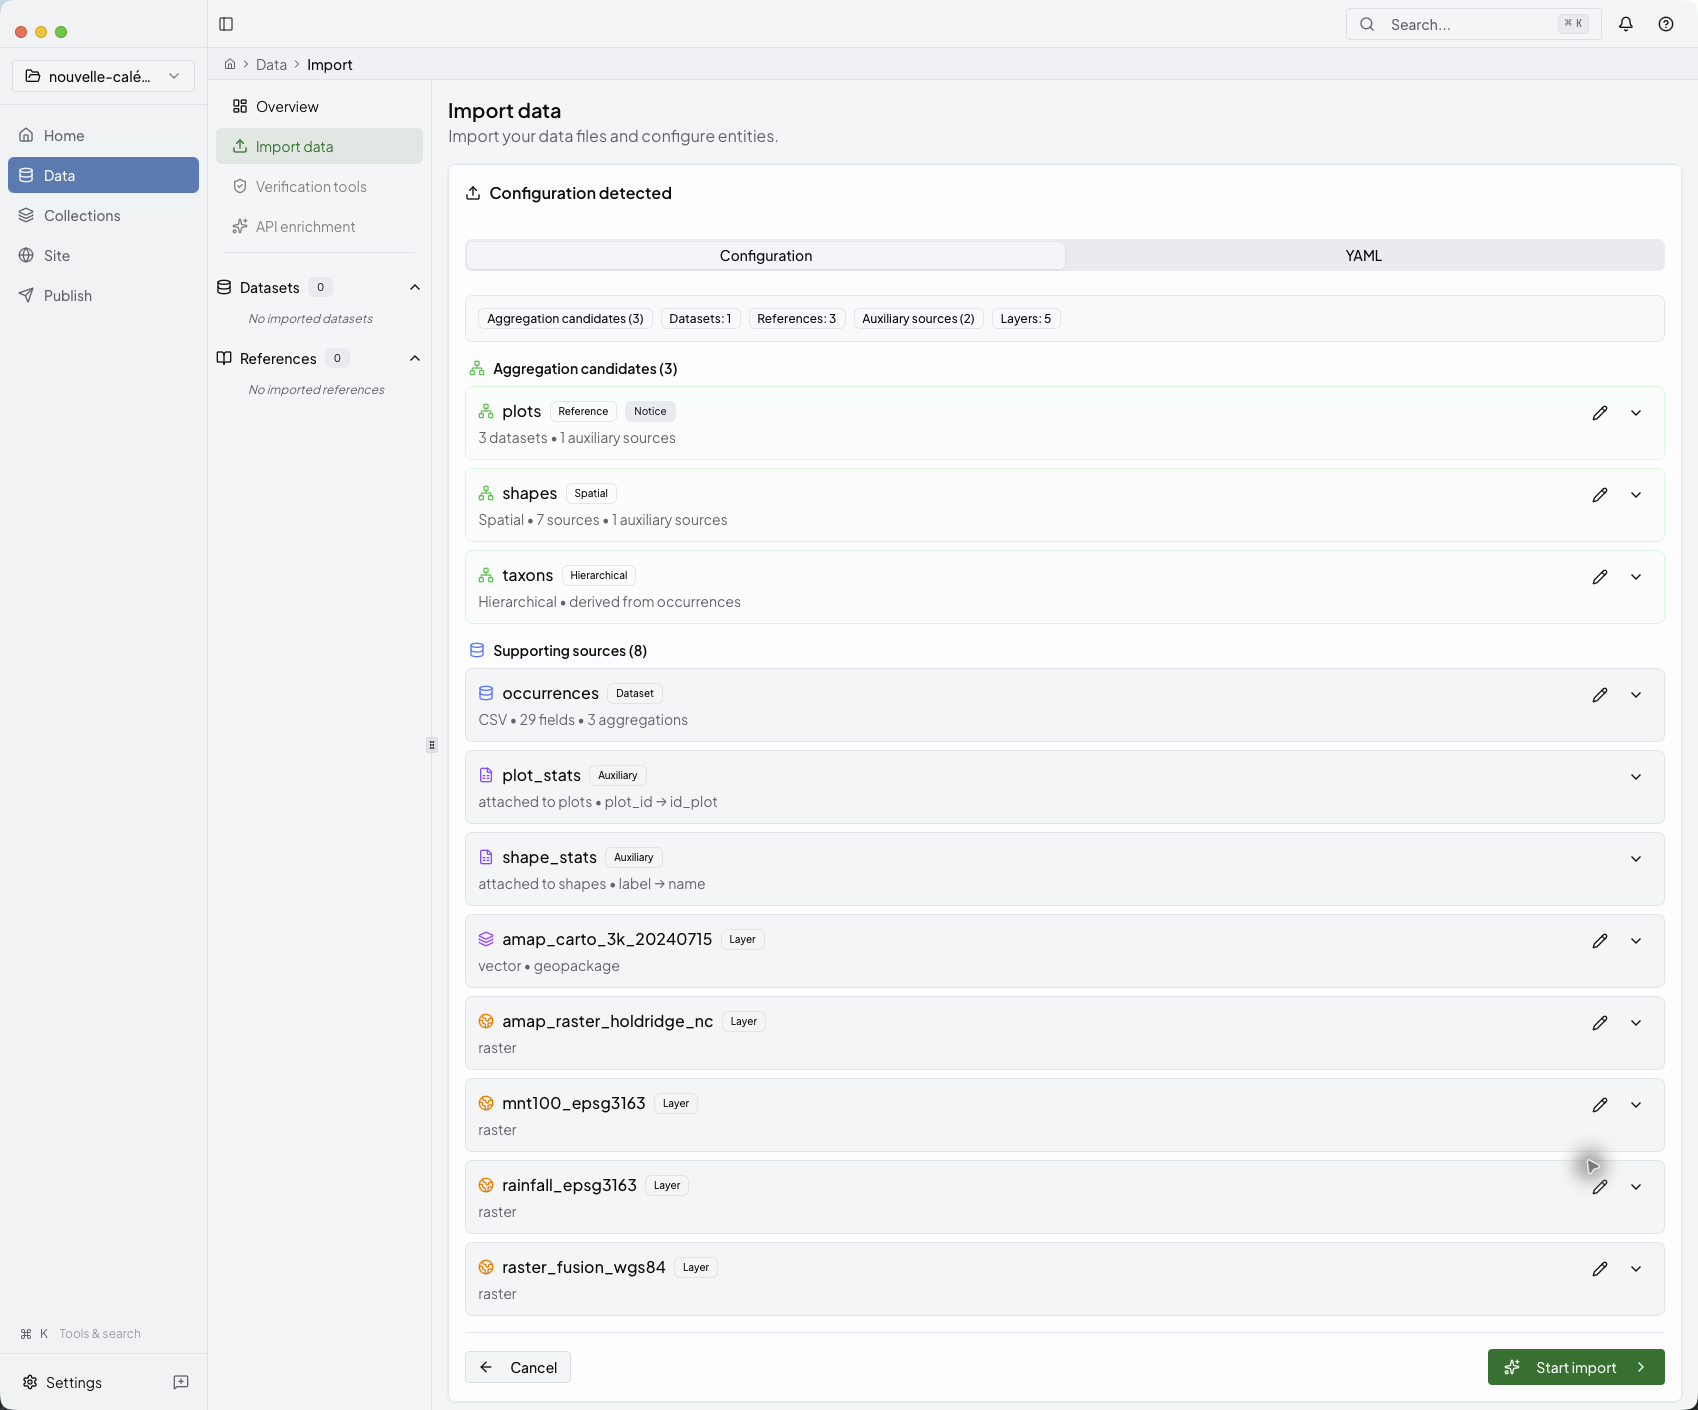Image resolution: width=1698 pixels, height=1410 pixels.
Task: Expand the amap_carto_3k_20240715 chevron
Action: tap(1636, 941)
